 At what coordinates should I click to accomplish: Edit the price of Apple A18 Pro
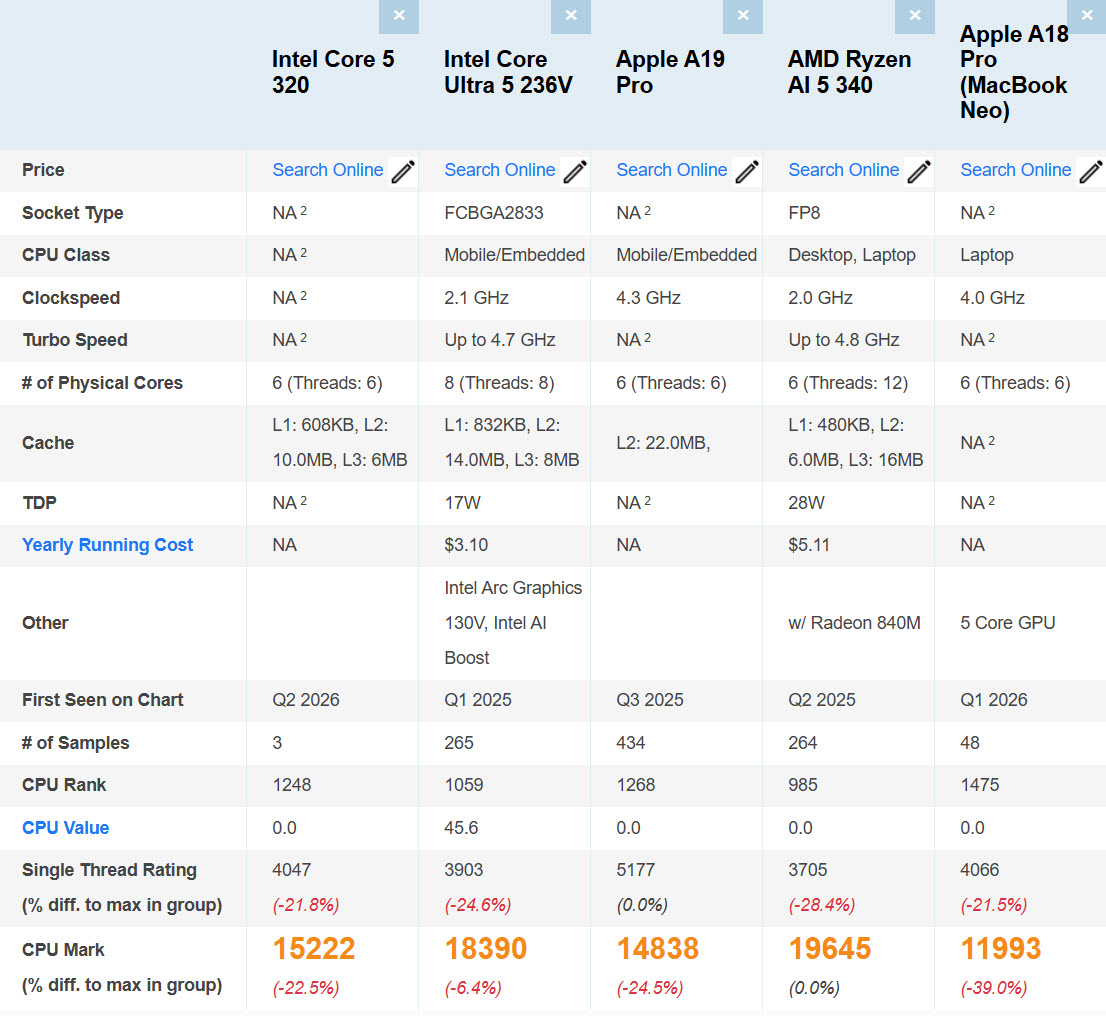click(1090, 171)
